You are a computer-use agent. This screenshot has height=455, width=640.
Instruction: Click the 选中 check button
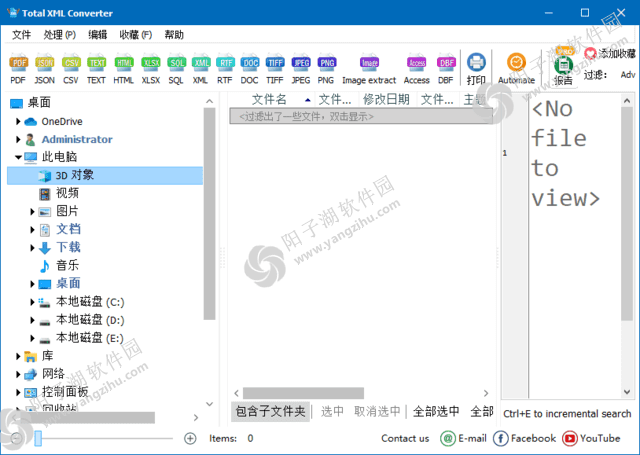tap(332, 411)
